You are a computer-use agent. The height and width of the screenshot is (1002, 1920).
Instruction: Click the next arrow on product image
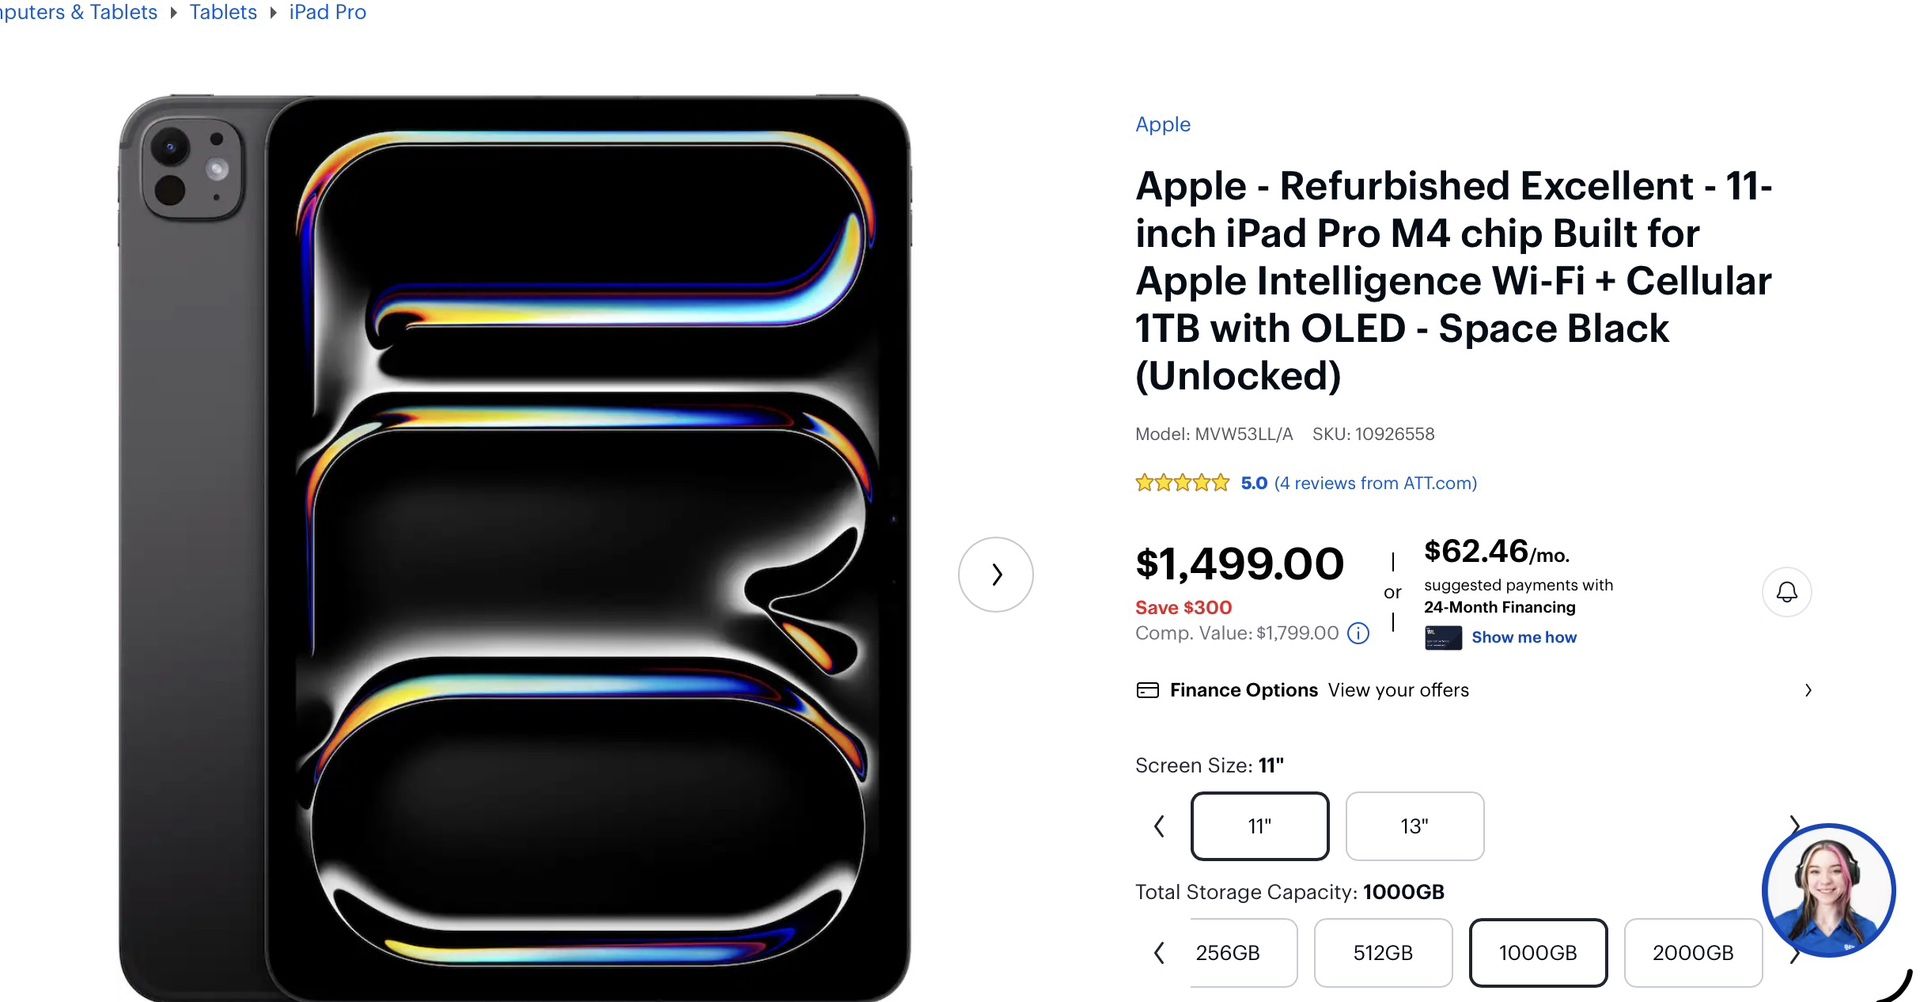[x=995, y=574]
